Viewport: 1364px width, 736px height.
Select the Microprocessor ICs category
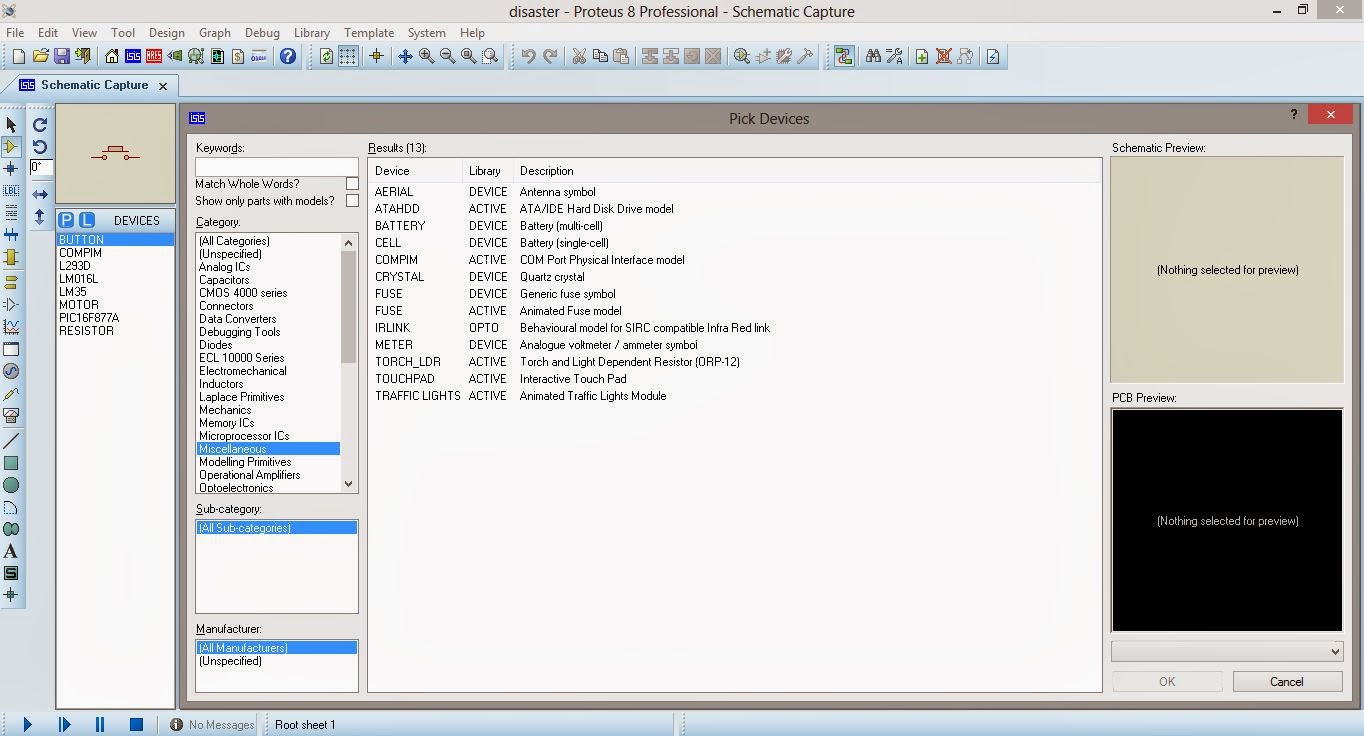(x=244, y=436)
